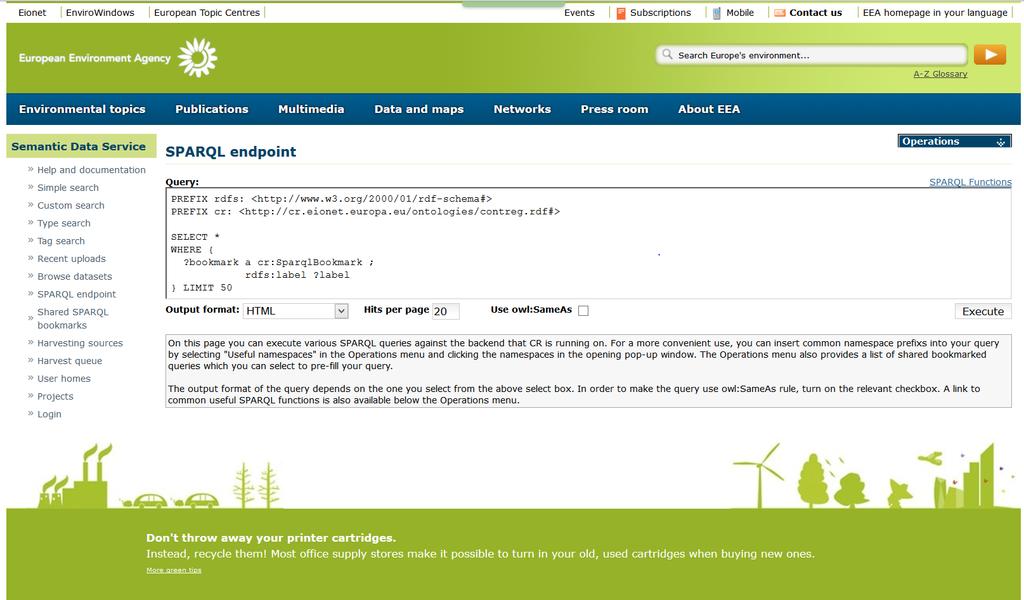This screenshot has height=600, width=1024.
Task: Click the orange search submit arrow button
Action: coord(989,55)
